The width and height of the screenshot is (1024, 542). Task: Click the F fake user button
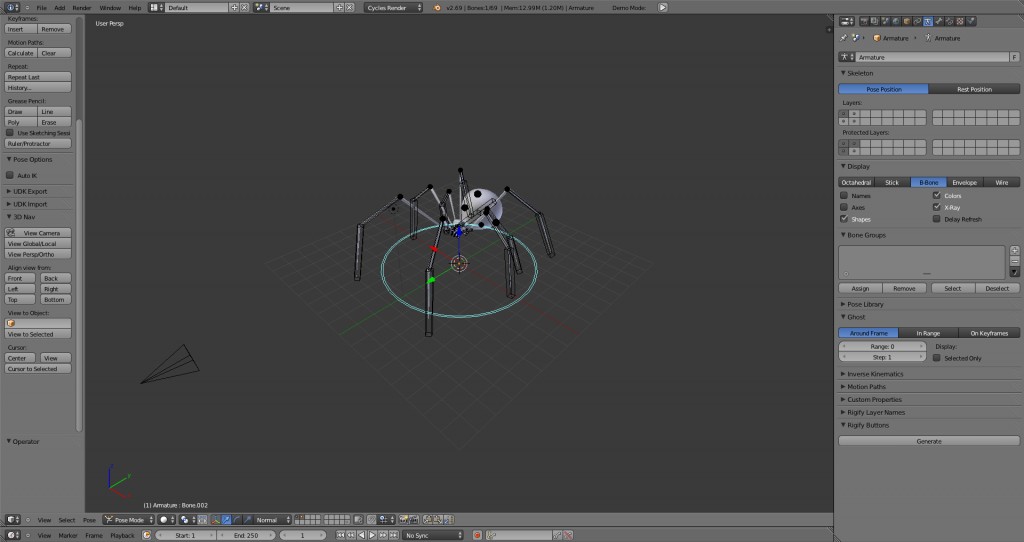(1014, 57)
